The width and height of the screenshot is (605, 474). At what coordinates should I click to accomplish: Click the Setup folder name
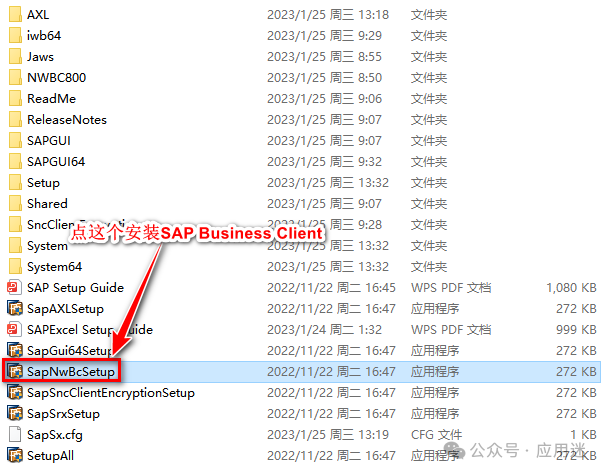[43, 183]
